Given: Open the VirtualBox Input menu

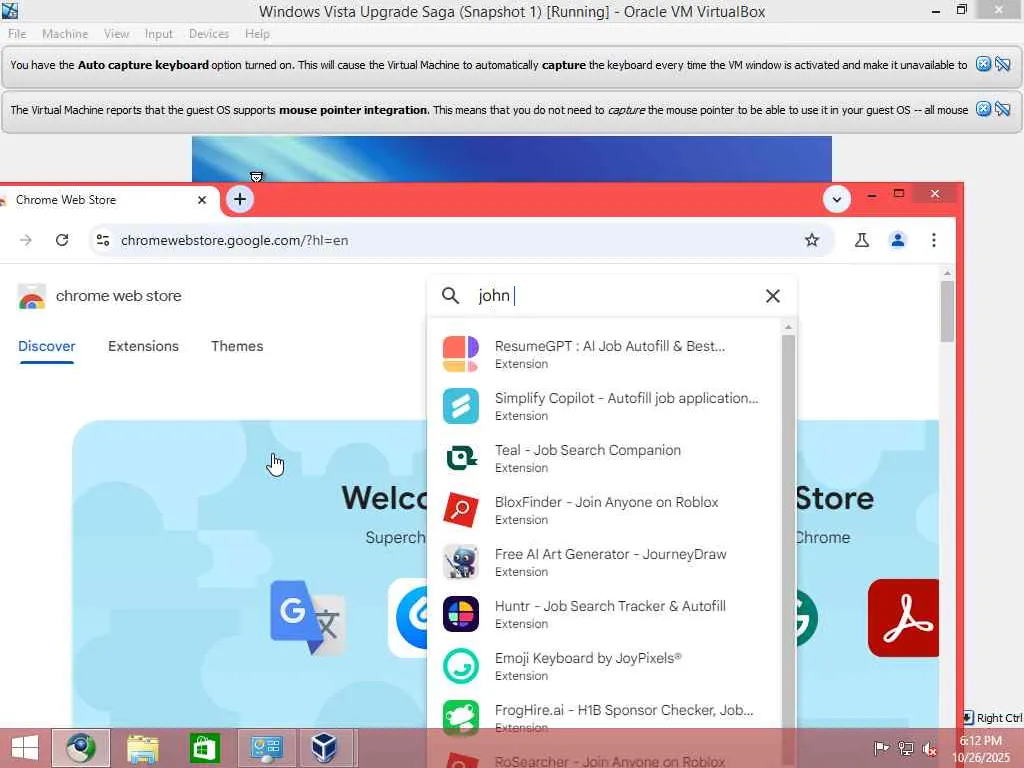Looking at the screenshot, I should click(159, 34).
